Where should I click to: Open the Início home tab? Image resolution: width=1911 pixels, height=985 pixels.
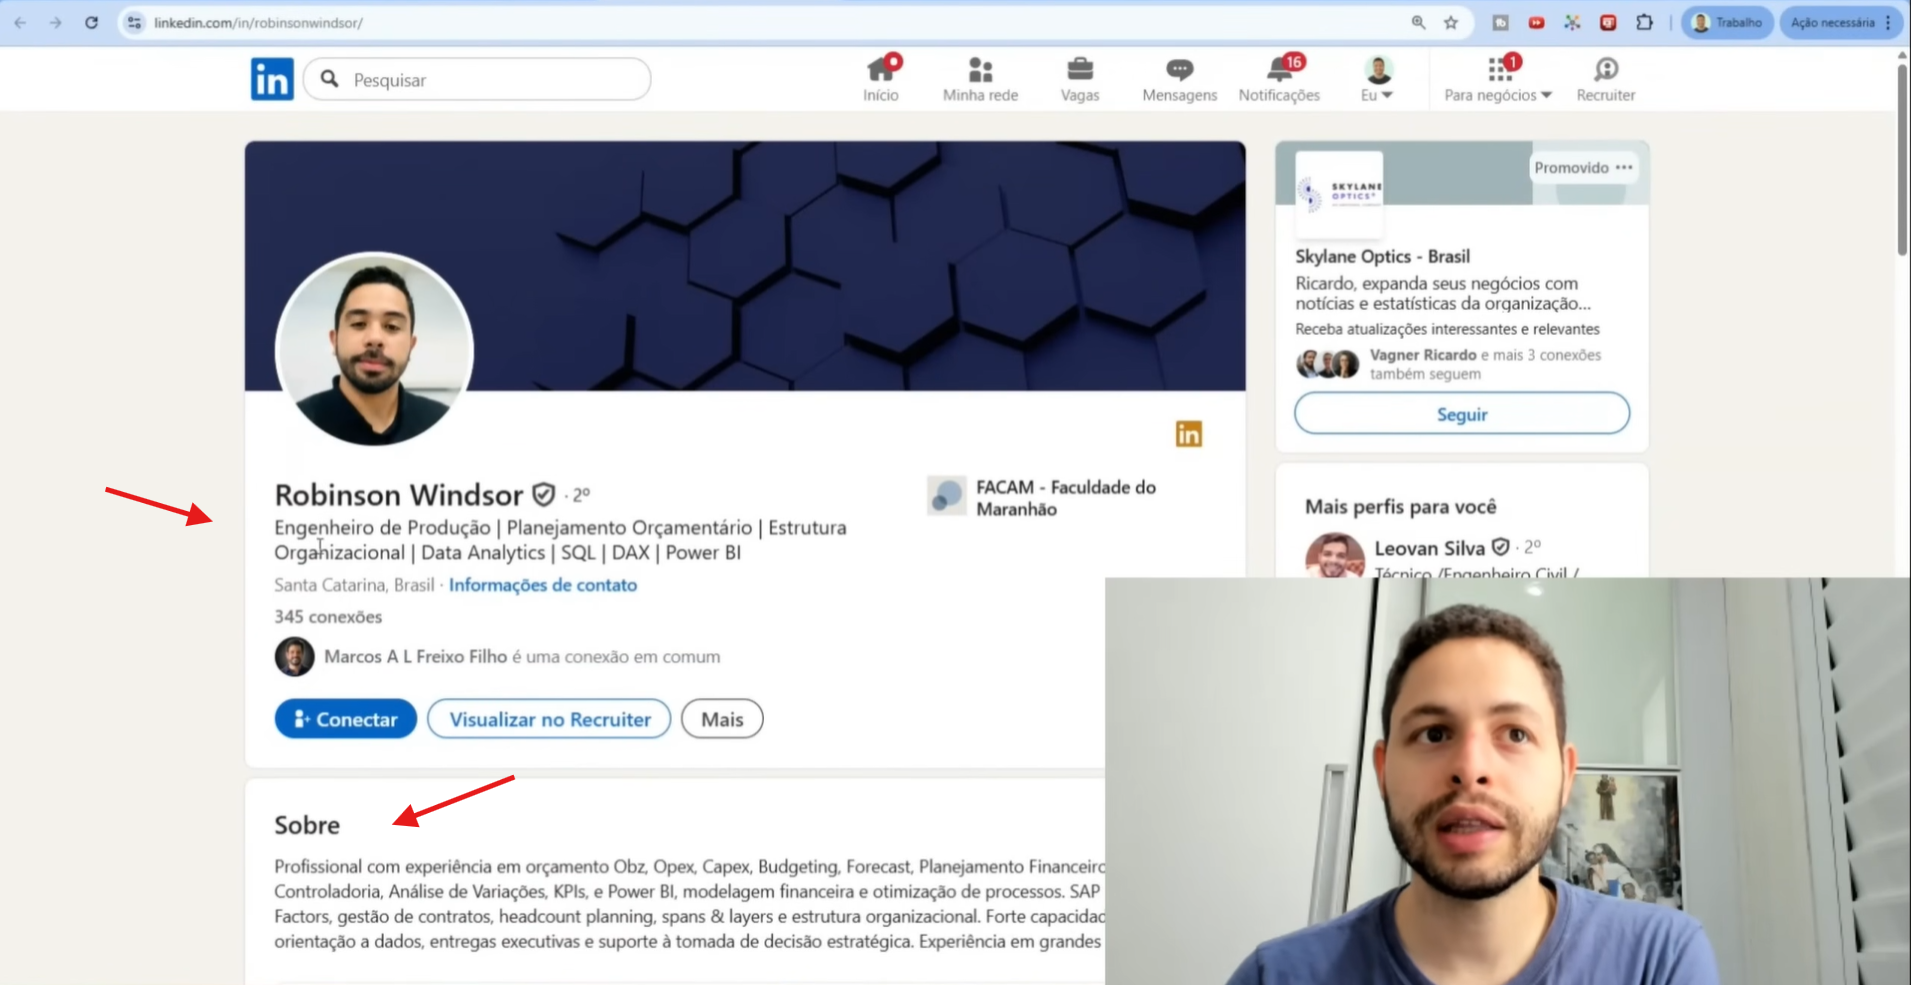coord(881,79)
